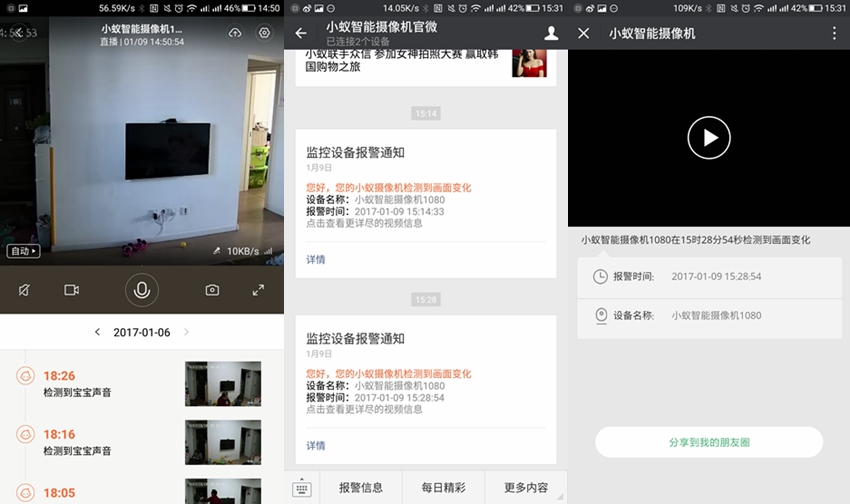The height and width of the screenshot is (504, 850).
Task: Select the 每日精彩 menu tab
Action: 443,488
